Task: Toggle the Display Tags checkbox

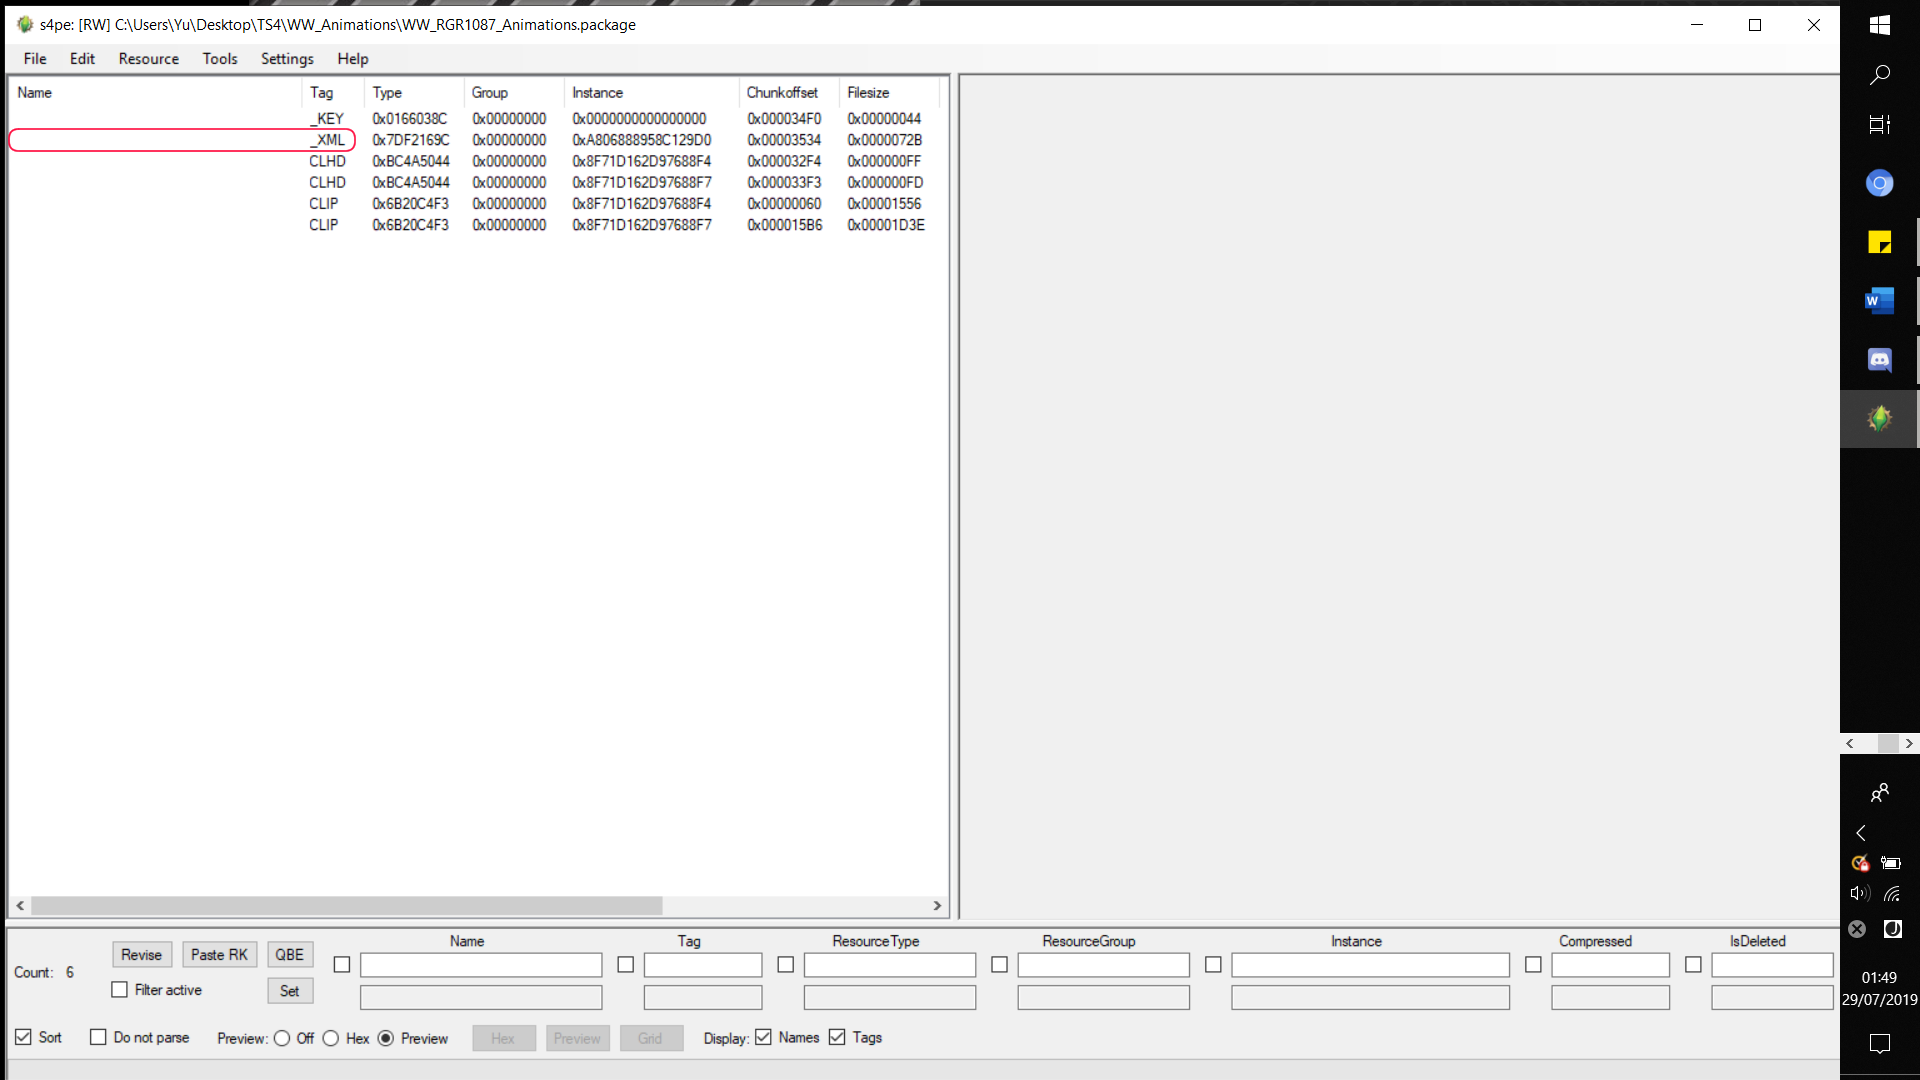Action: tap(838, 1038)
